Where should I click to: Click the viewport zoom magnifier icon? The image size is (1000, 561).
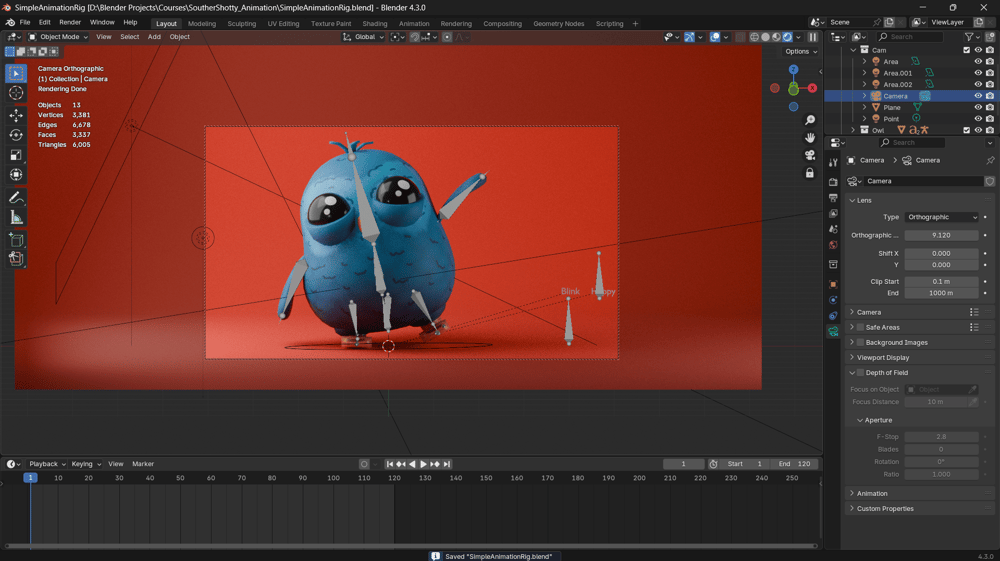pyautogui.click(x=810, y=120)
